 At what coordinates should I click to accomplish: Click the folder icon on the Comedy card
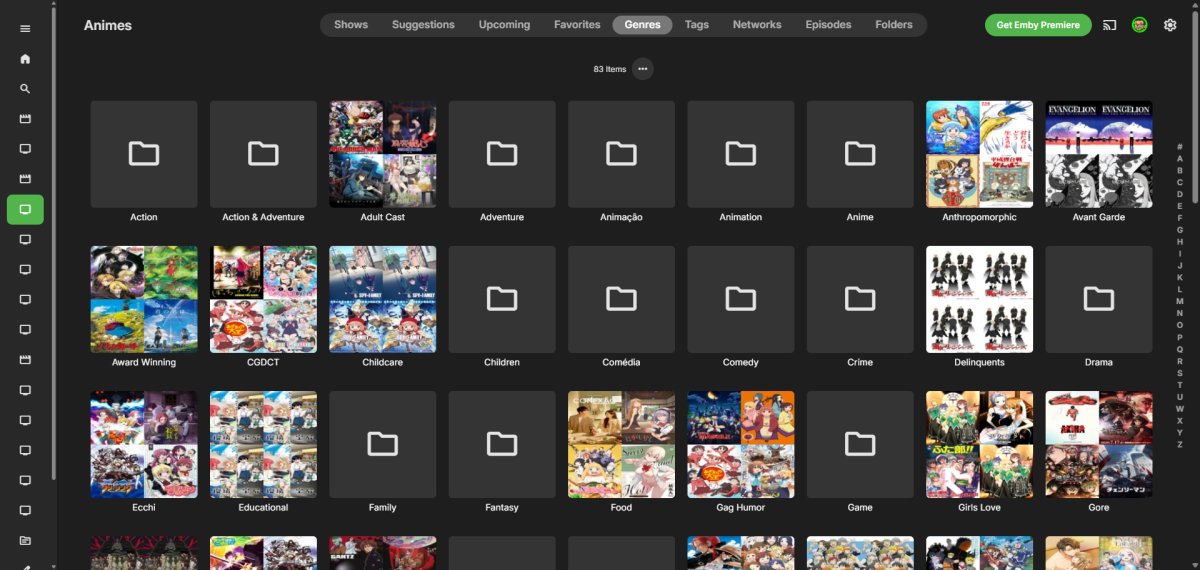click(x=741, y=299)
